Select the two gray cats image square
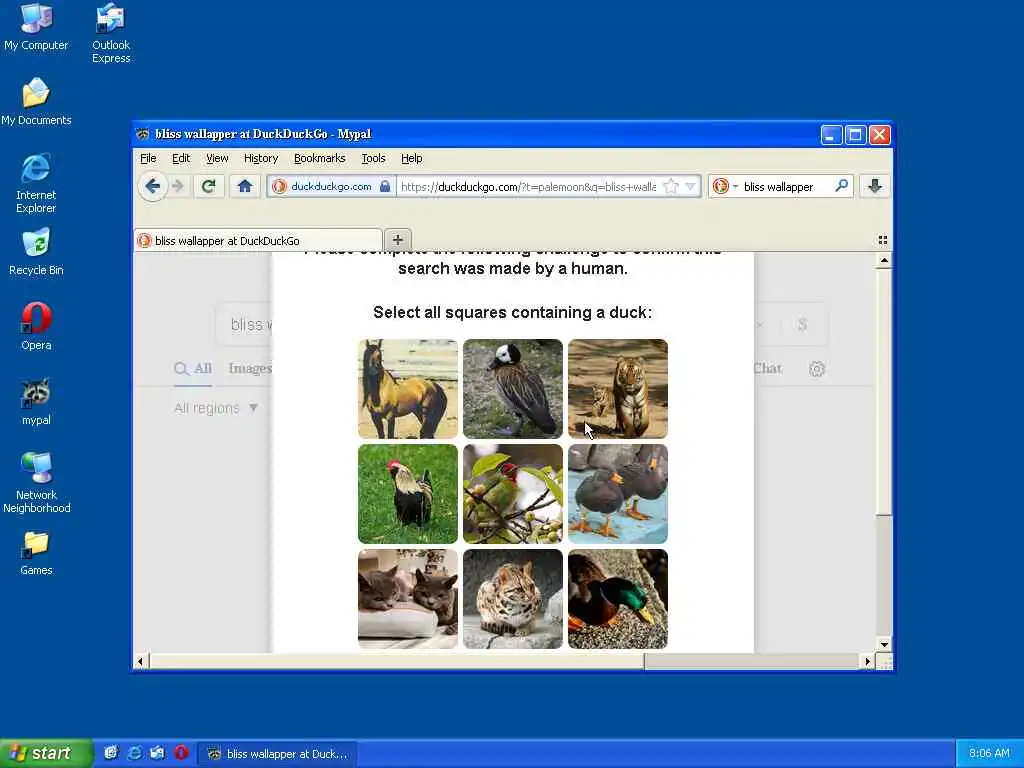The height and width of the screenshot is (768, 1024). (x=408, y=599)
